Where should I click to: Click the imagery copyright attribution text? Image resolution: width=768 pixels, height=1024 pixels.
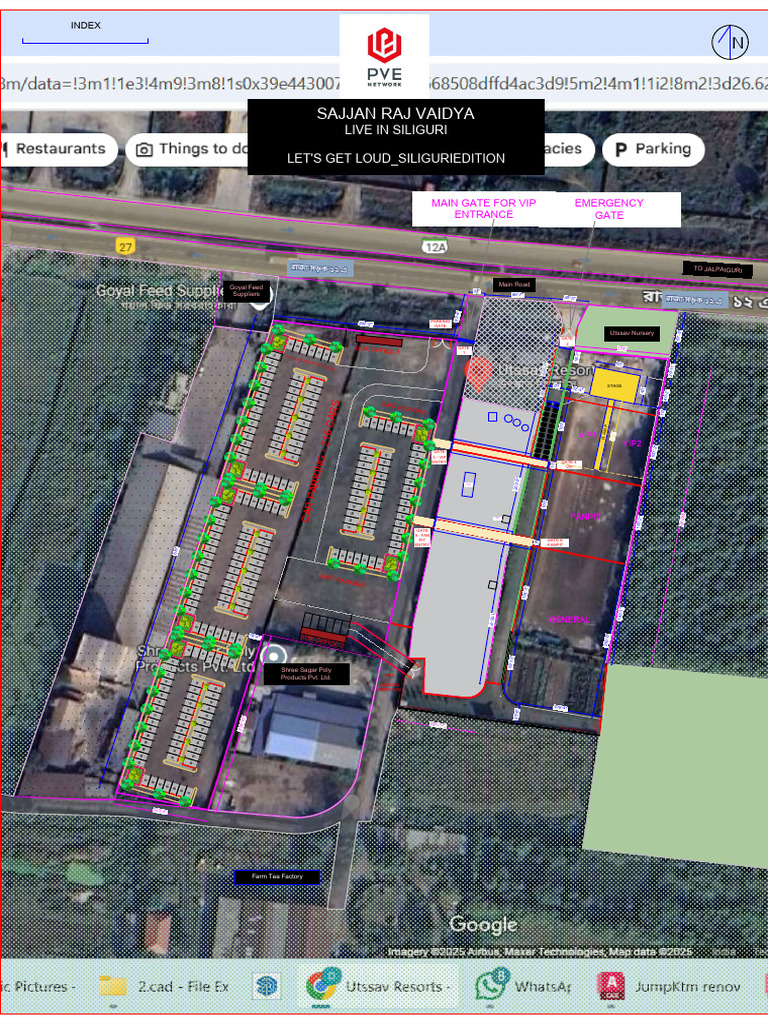539,952
